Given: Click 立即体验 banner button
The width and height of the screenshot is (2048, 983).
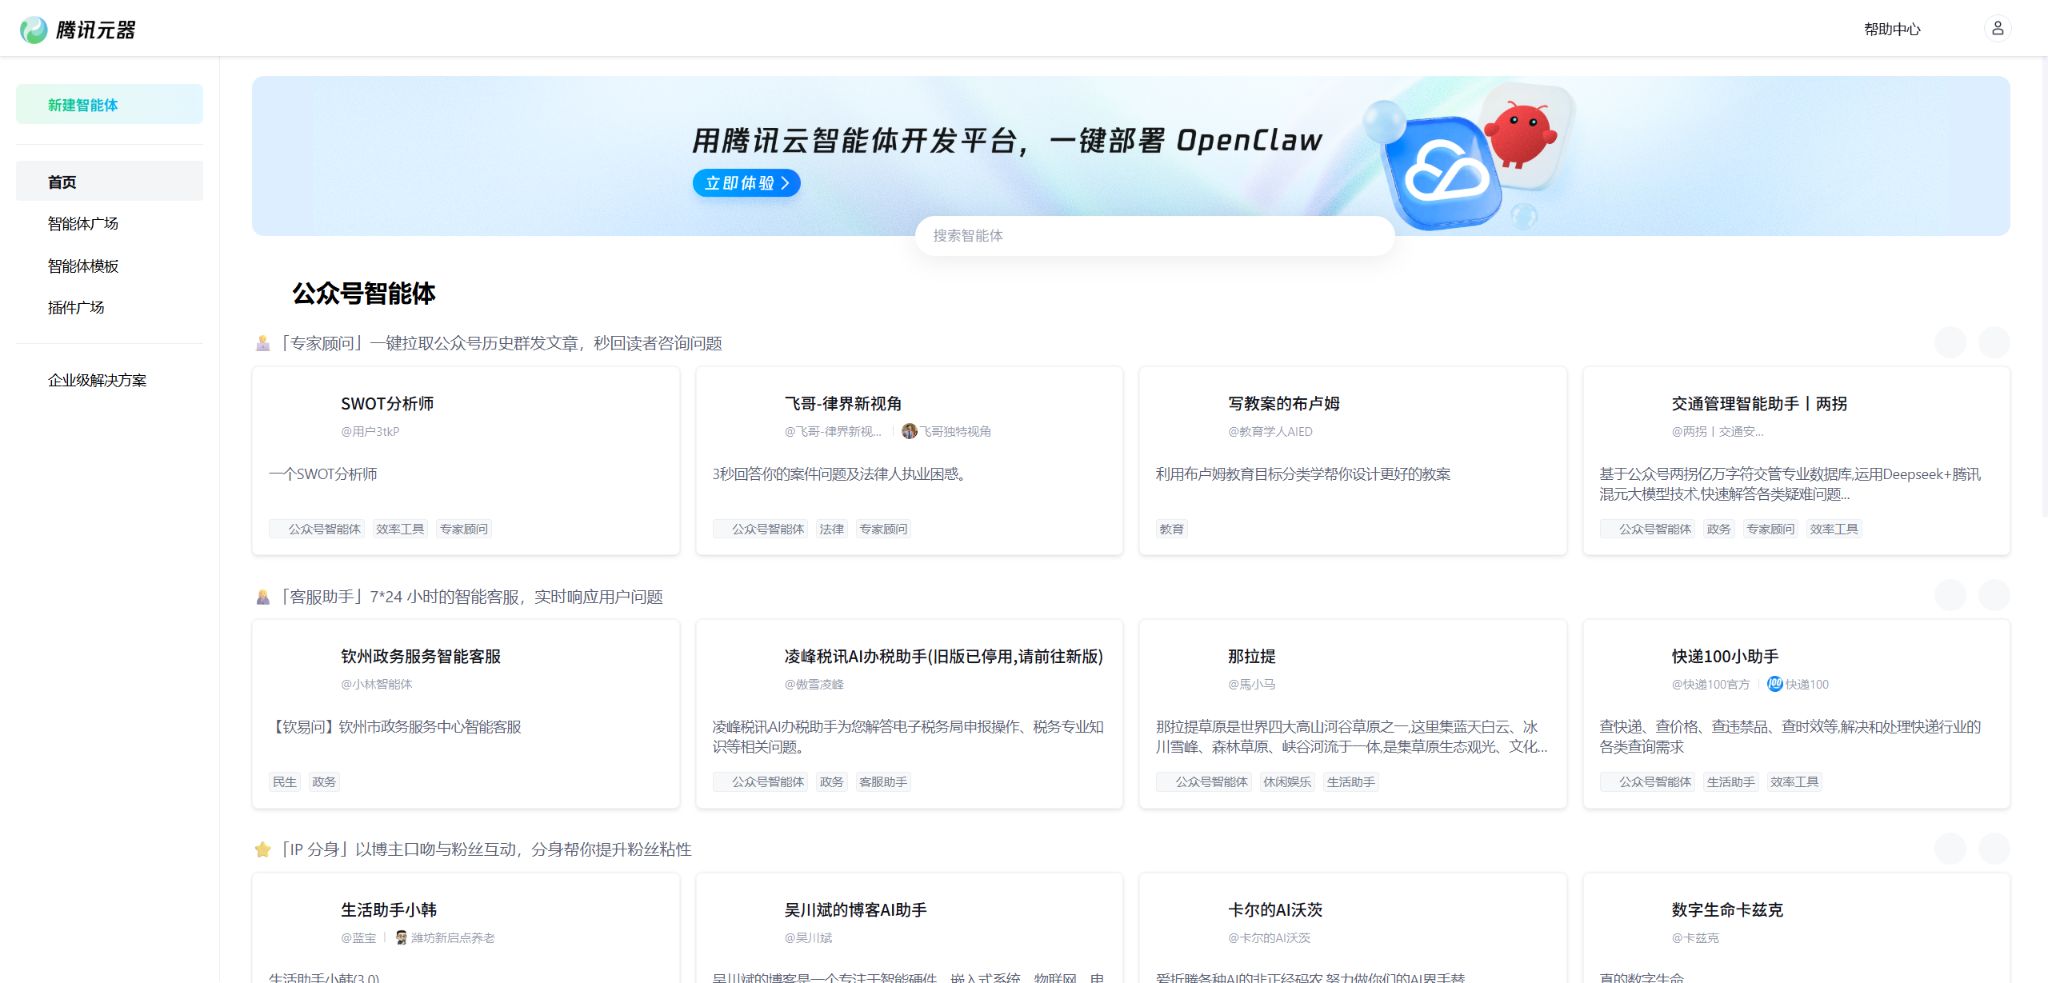Looking at the screenshot, I should pyautogui.click(x=746, y=183).
